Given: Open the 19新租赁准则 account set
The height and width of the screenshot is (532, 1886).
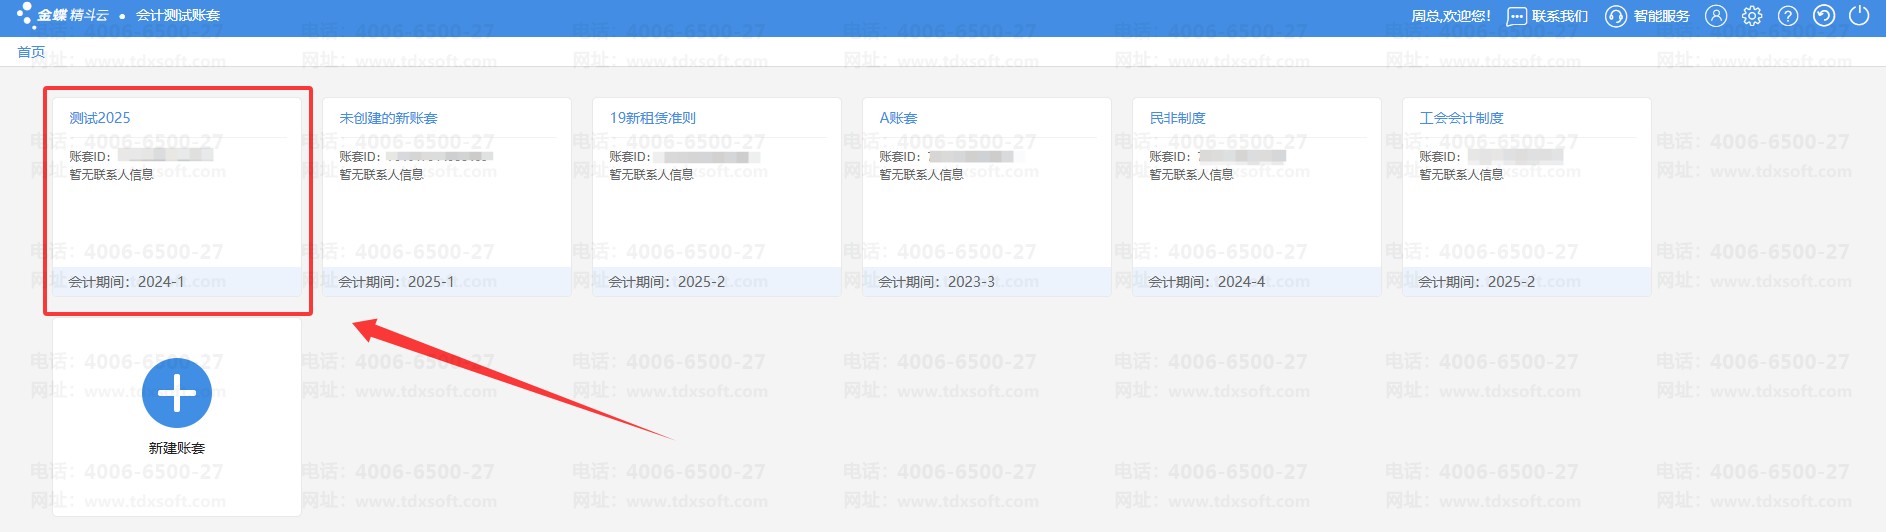Looking at the screenshot, I should pos(652,118).
